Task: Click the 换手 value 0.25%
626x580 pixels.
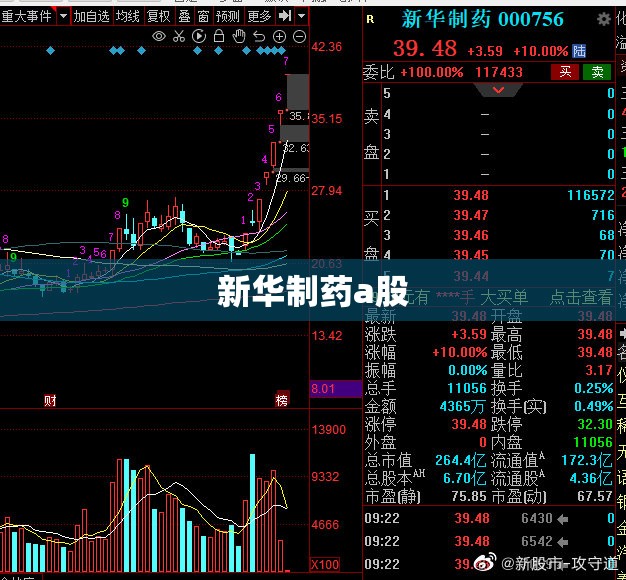Action: point(594,388)
